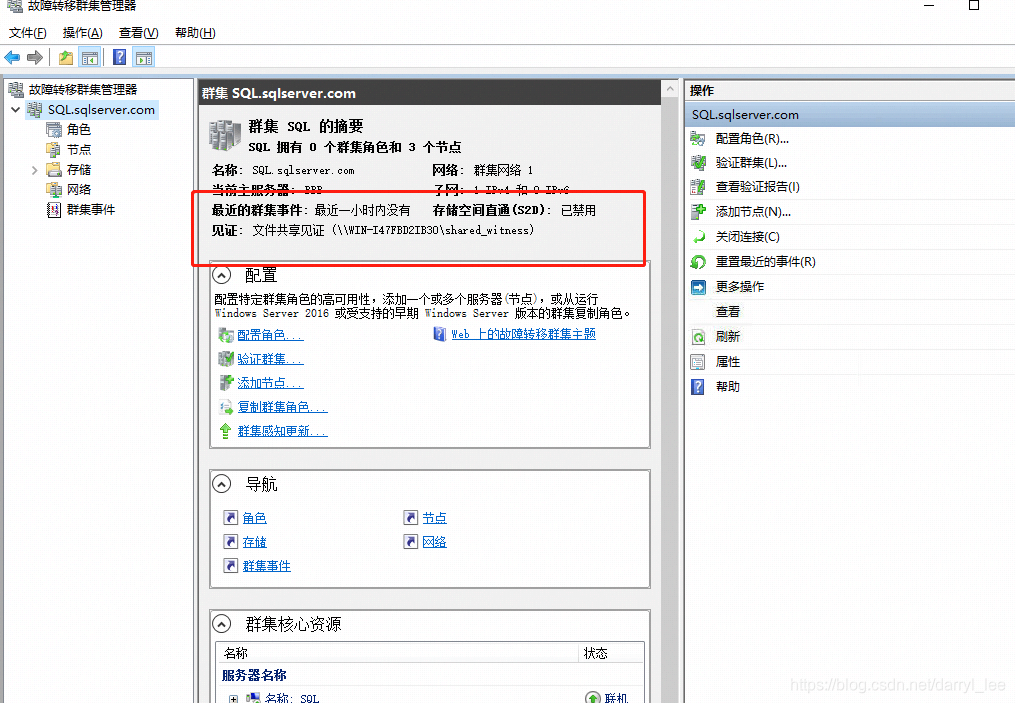Image resolution: width=1015 pixels, height=703 pixels.
Task: Collapse the 群集核心资源 section
Action: click(x=221, y=624)
